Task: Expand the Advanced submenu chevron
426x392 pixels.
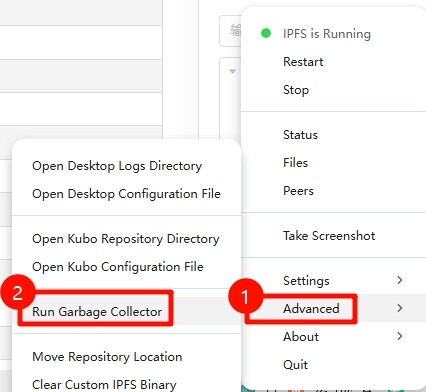Action: click(400, 308)
